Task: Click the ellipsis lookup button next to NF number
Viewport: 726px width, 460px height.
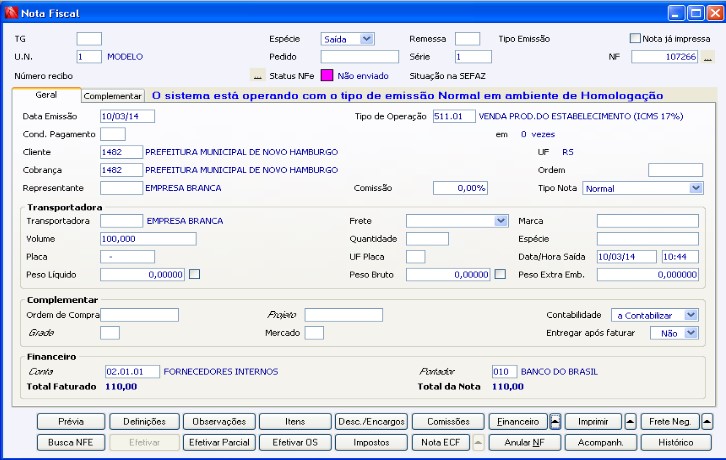Action: pyautogui.click(x=707, y=57)
